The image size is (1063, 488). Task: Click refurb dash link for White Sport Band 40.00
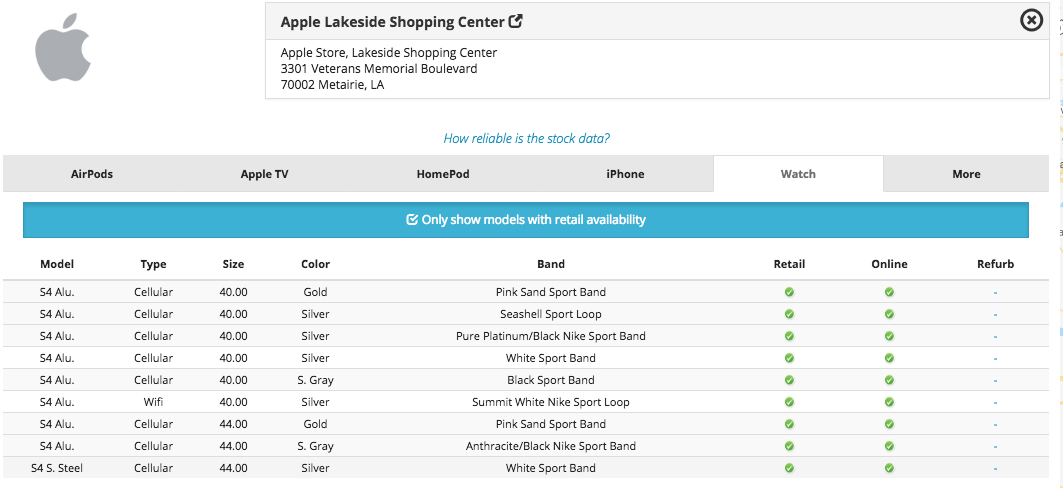(x=995, y=358)
